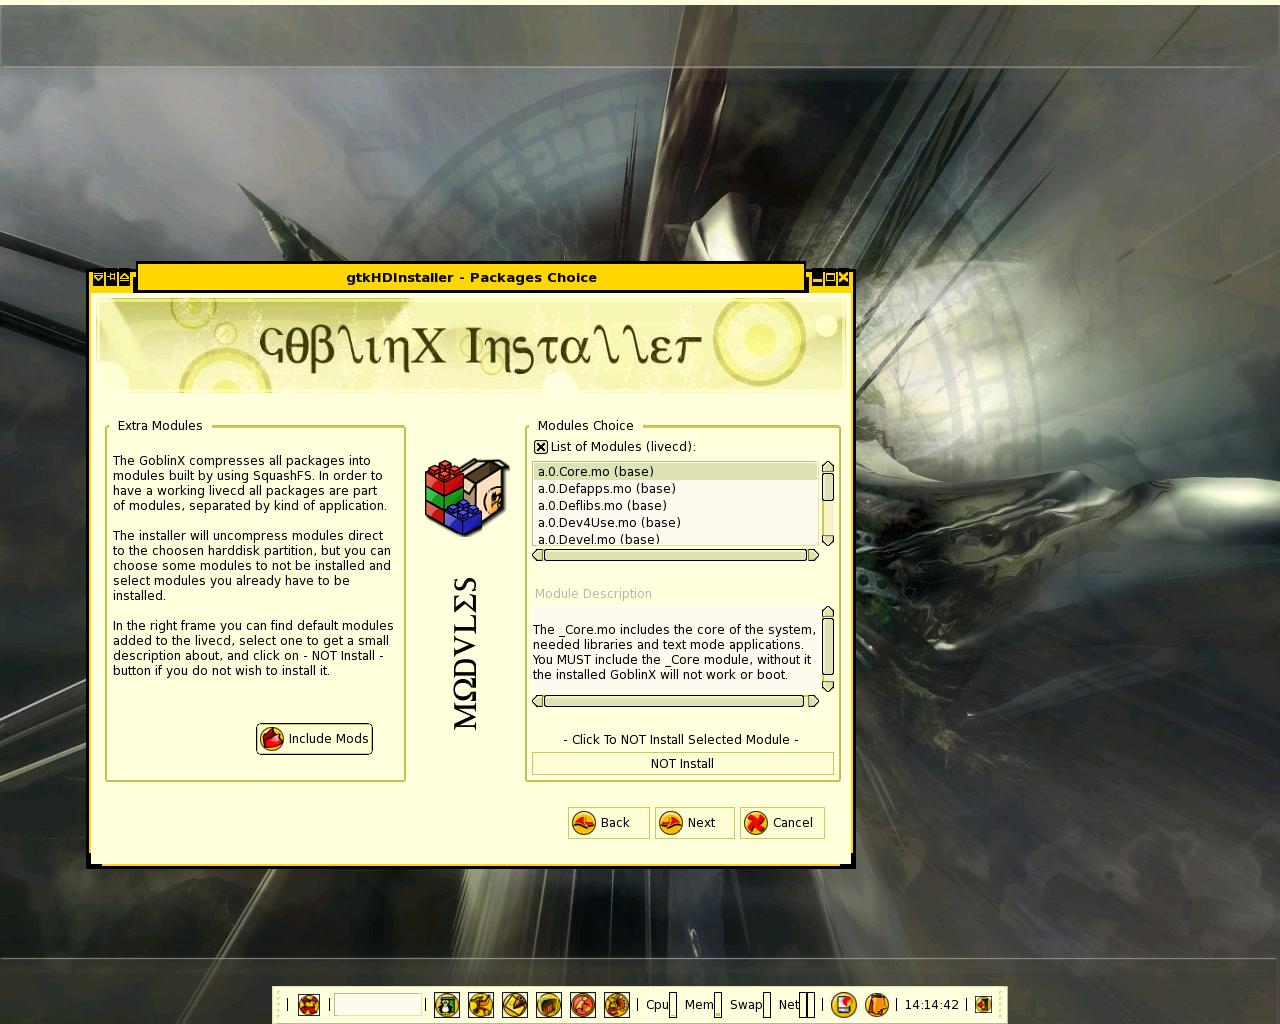Click the module list scroll-up arrow
The image size is (1280, 1024).
click(x=828, y=467)
